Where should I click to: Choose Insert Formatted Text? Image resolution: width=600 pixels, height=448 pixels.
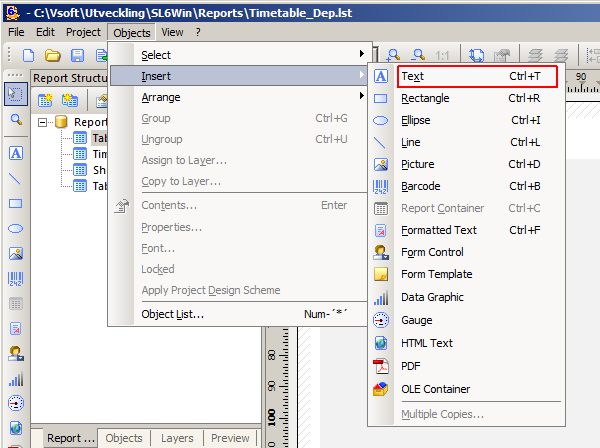click(x=466, y=230)
